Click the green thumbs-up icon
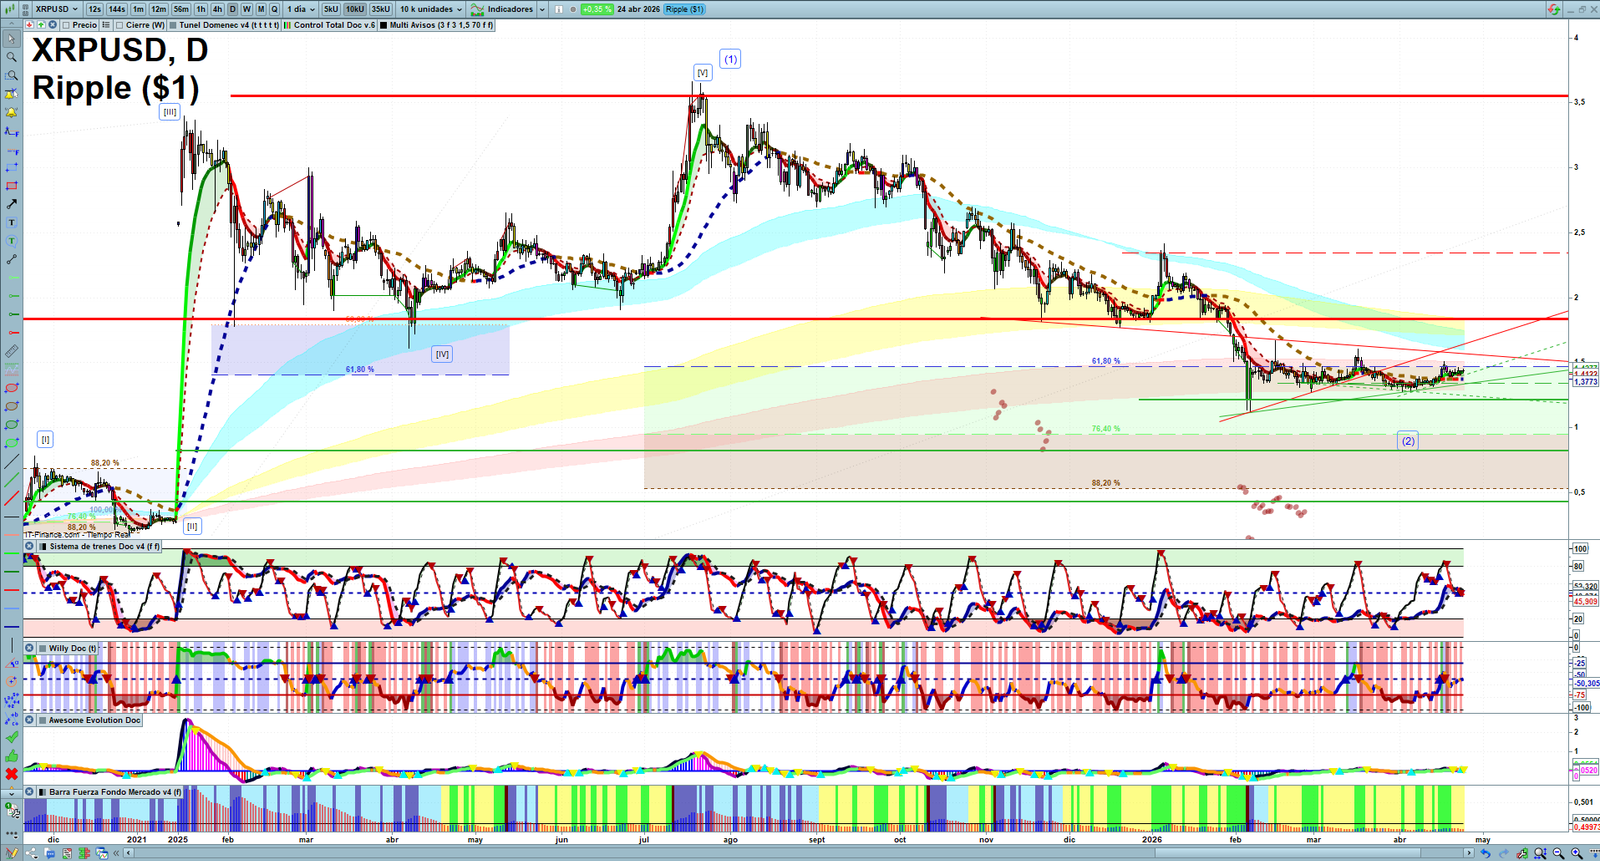1600x861 pixels. [12, 756]
